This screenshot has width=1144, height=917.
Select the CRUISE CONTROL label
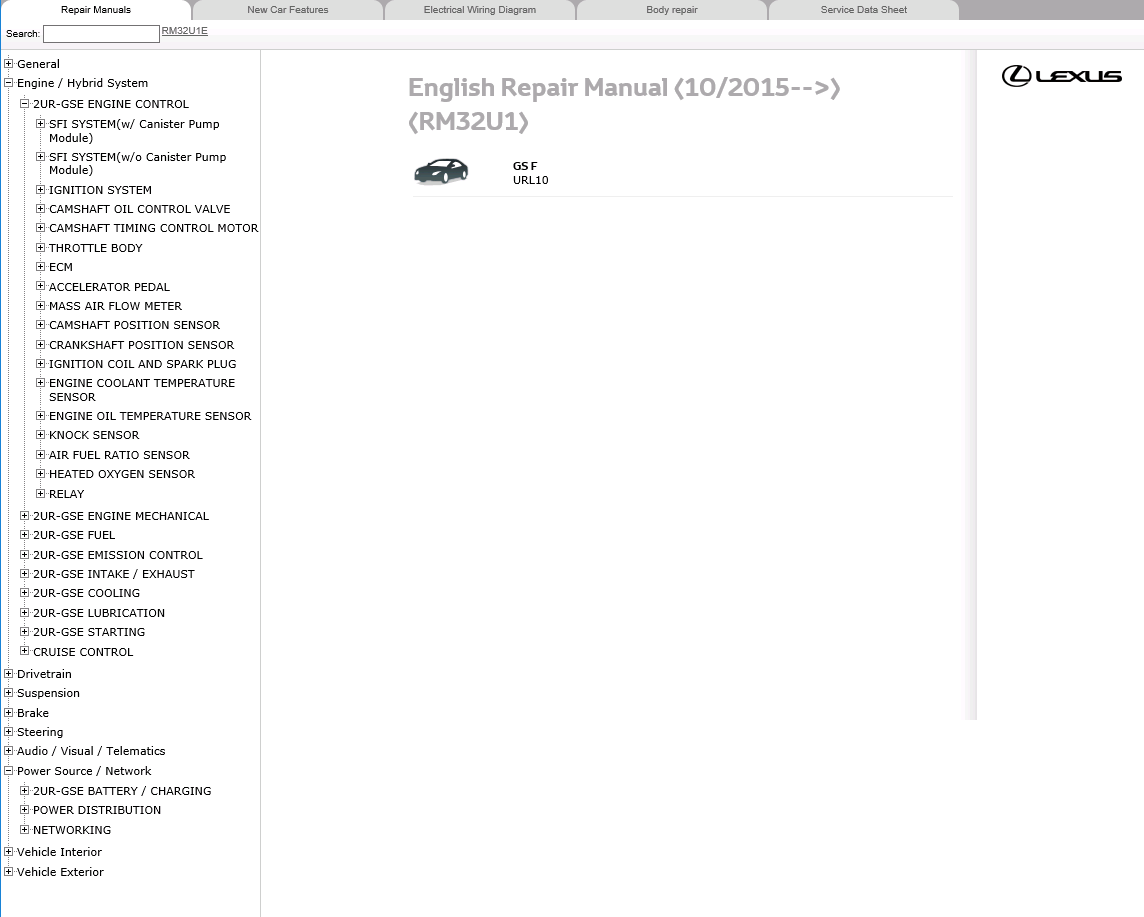[x=83, y=652]
